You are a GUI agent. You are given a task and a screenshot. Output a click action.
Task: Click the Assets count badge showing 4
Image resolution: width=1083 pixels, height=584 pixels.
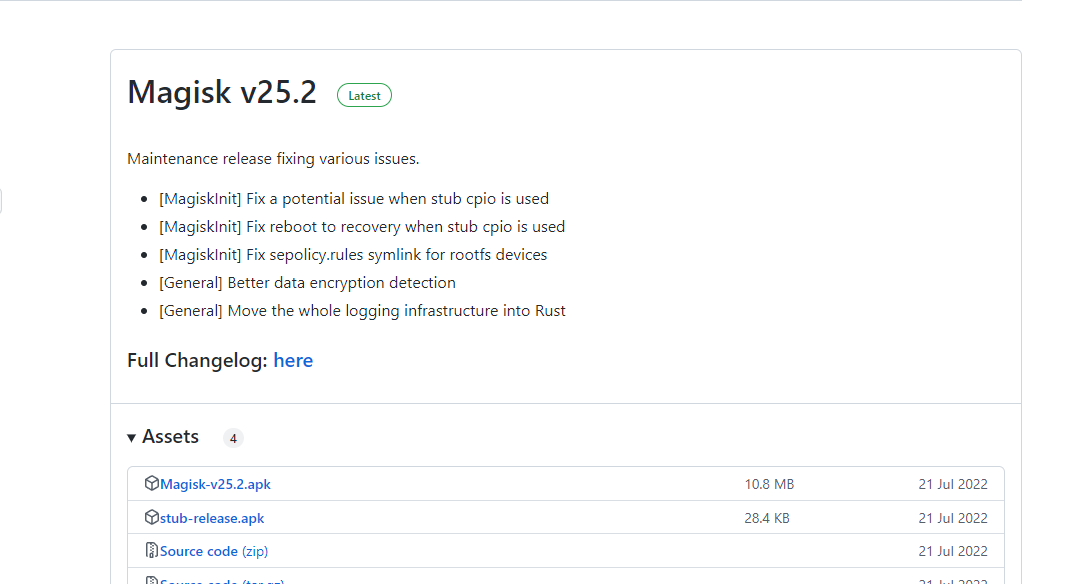tap(233, 438)
